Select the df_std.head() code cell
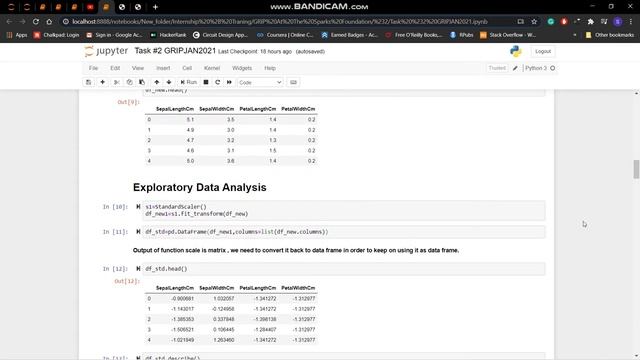640x360 pixels. pyautogui.click(x=344, y=269)
